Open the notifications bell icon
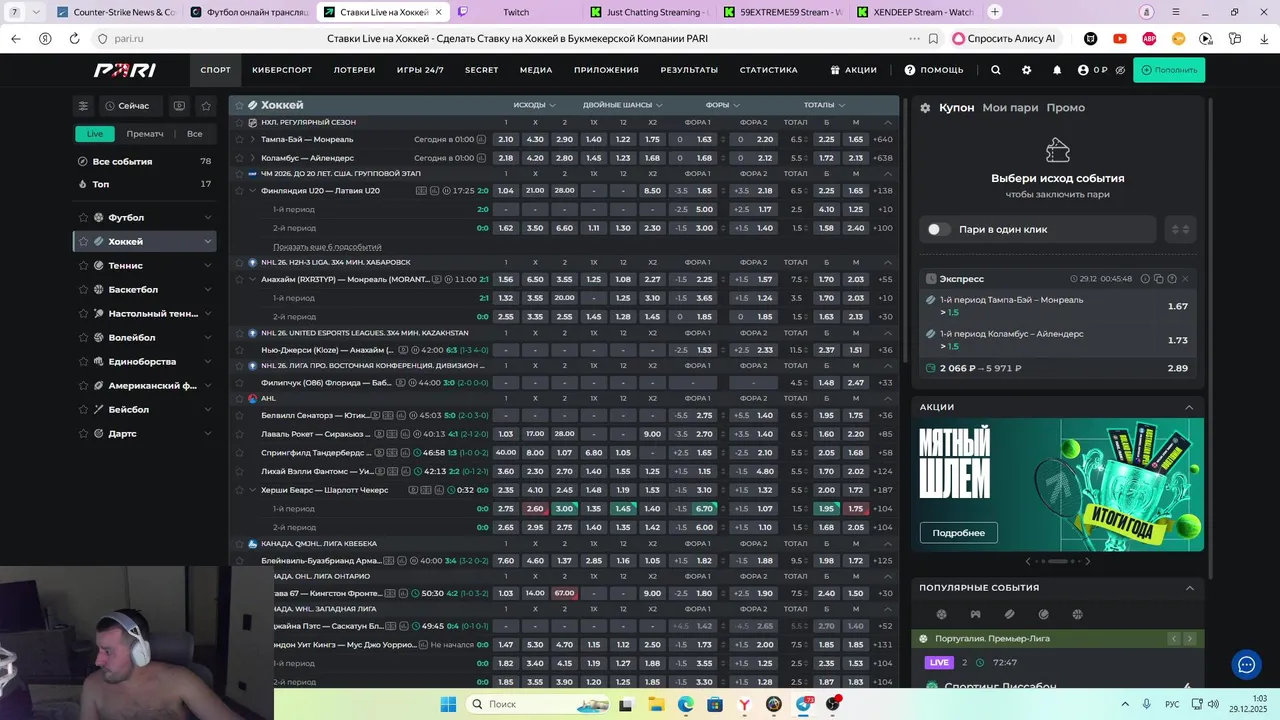This screenshot has height=720, width=1280. coord(1057,70)
